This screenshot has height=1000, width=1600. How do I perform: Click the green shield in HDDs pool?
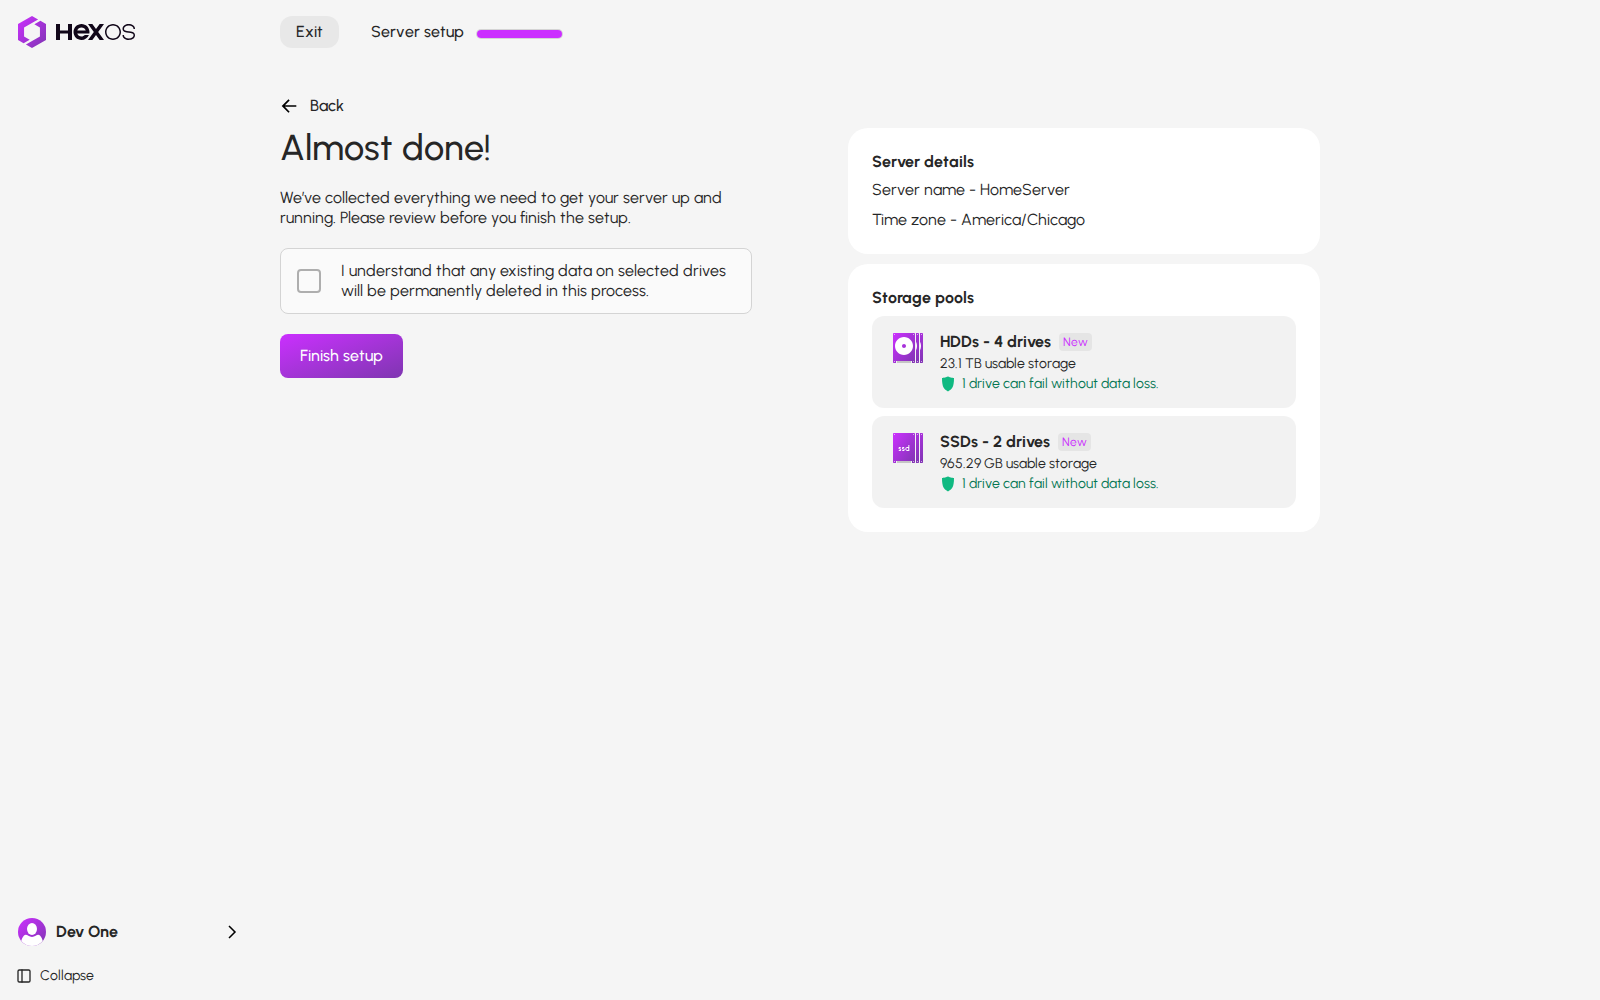(x=948, y=384)
